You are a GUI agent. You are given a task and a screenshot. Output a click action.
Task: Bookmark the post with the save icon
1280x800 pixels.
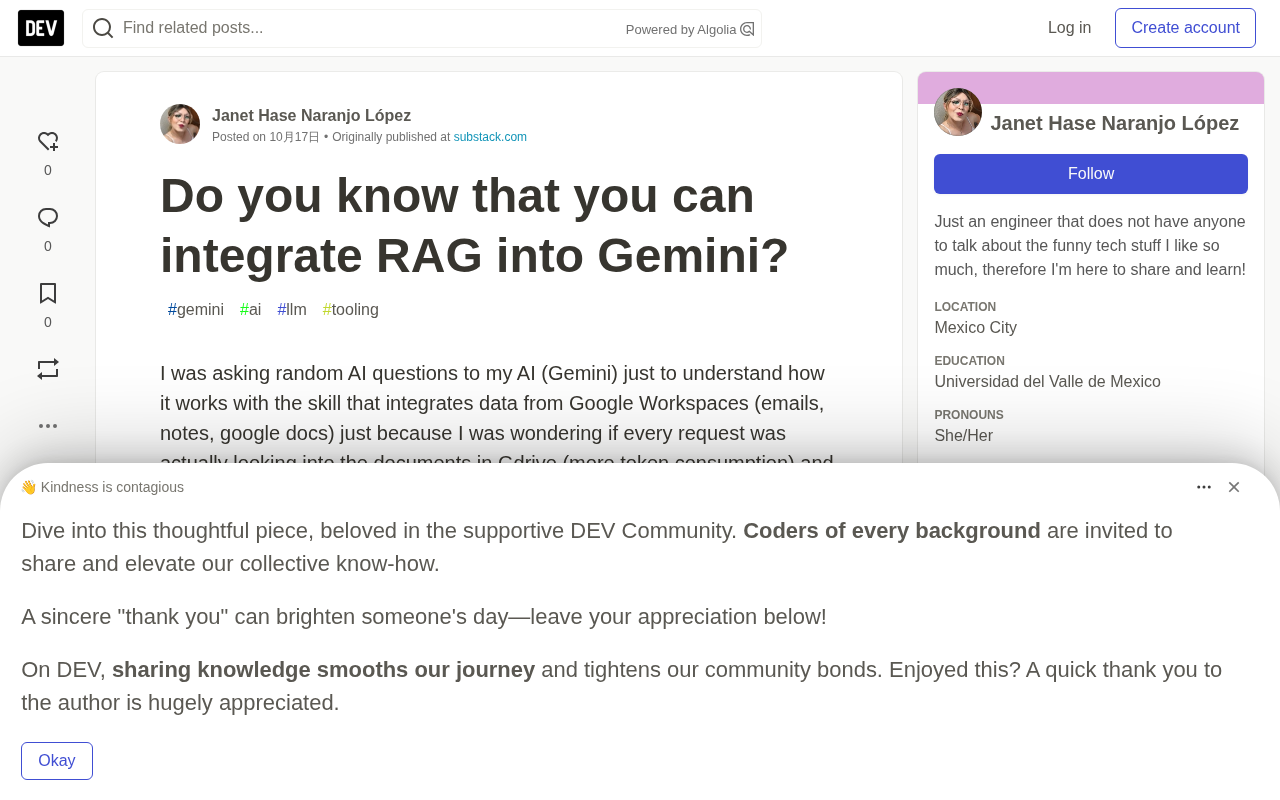(x=48, y=293)
